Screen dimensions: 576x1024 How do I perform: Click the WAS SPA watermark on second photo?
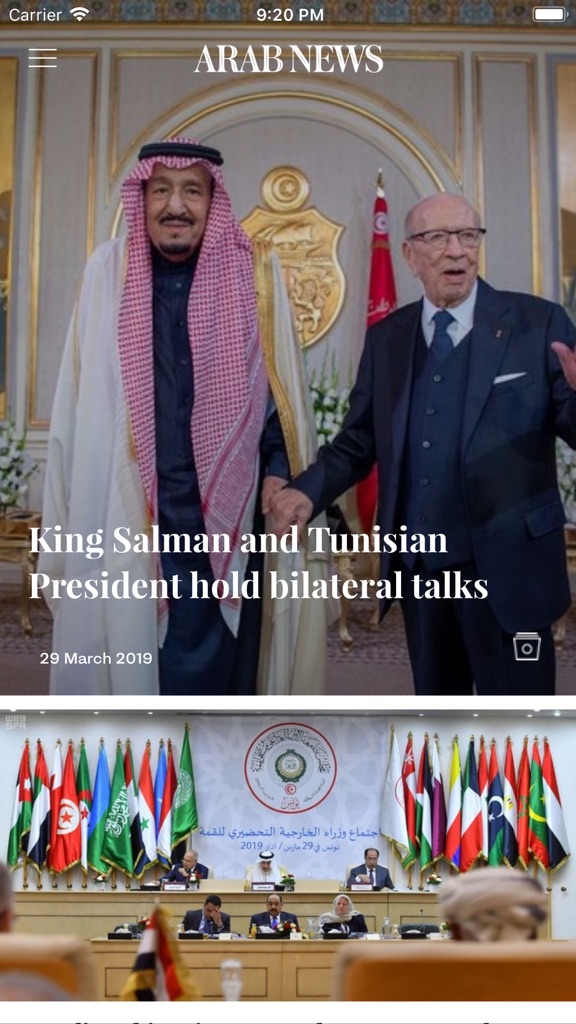(x=14, y=722)
